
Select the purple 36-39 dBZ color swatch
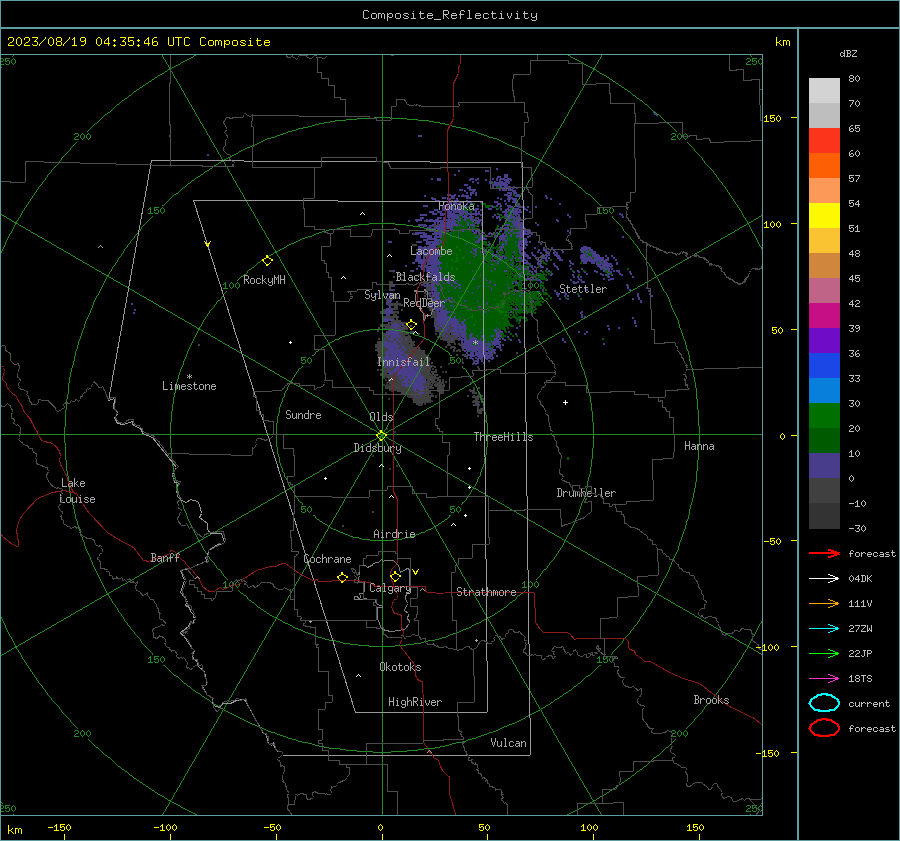pos(824,341)
